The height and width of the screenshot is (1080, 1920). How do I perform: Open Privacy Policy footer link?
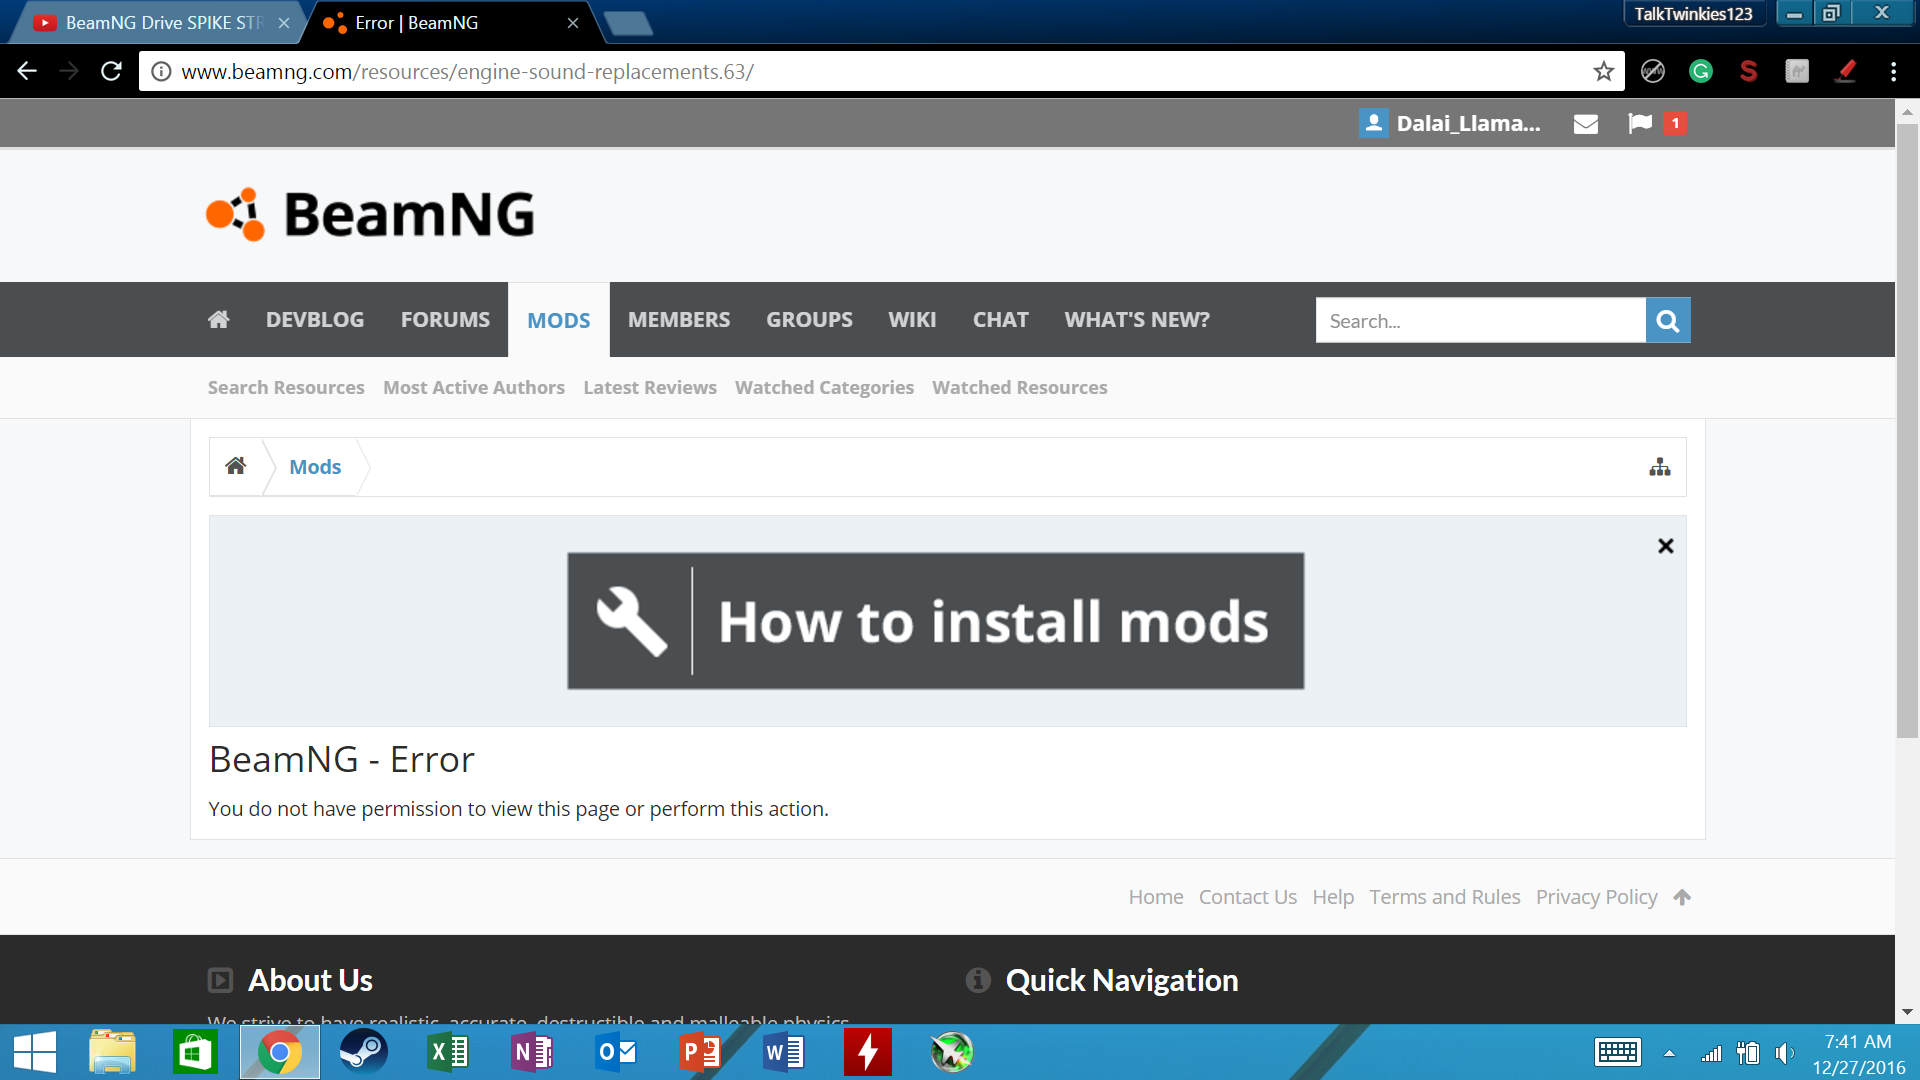[1597, 897]
